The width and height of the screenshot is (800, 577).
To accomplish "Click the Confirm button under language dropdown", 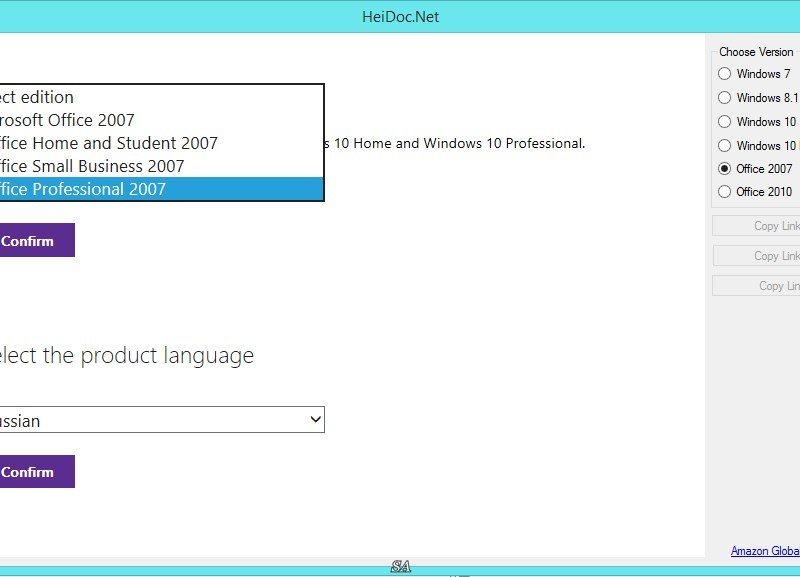I will (37, 471).
